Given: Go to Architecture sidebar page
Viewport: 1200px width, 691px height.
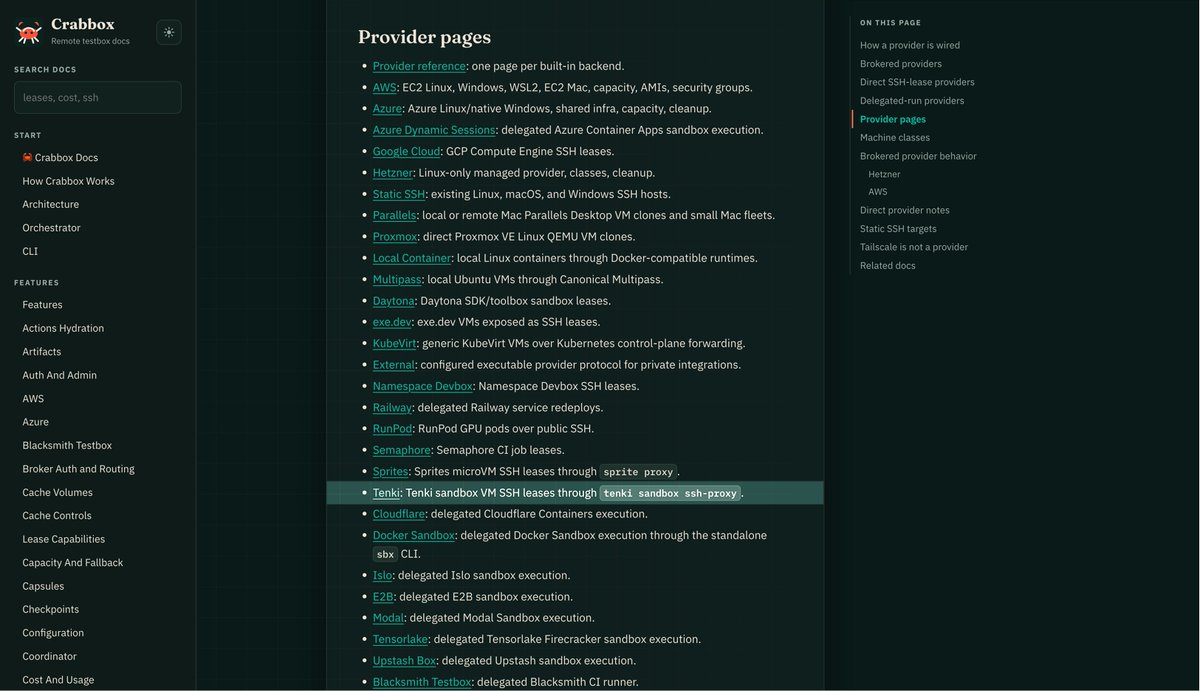Looking at the screenshot, I should pyautogui.click(x=50, y=204).
